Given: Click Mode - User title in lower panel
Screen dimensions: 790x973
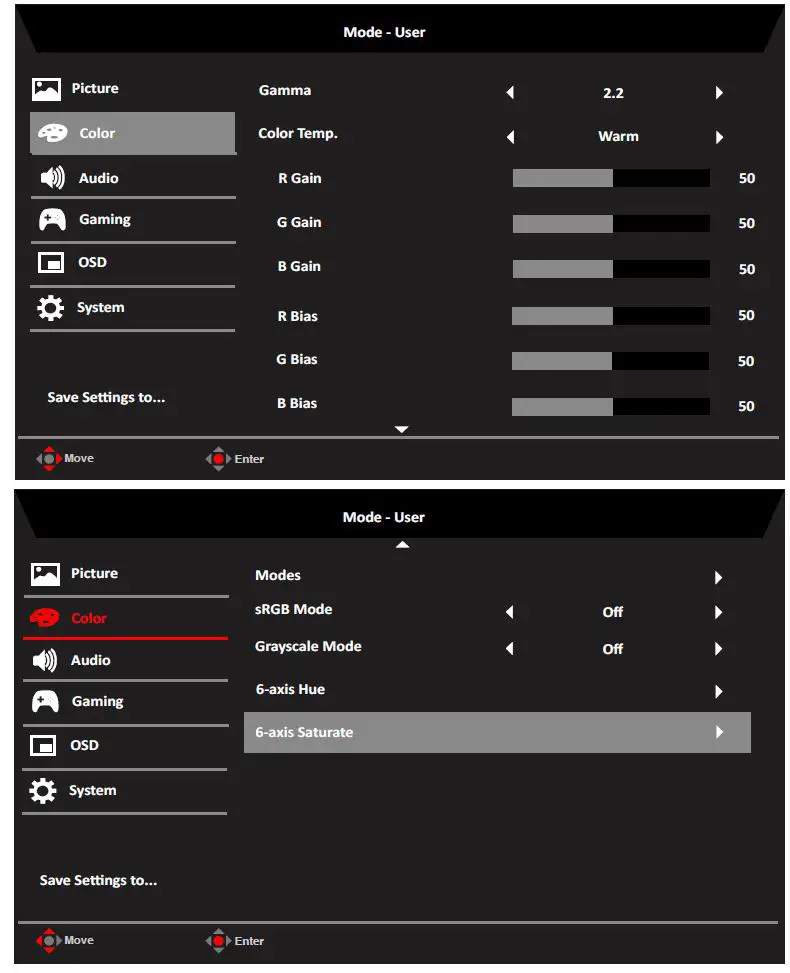Looking at the screenshot, I should click(384, 518).
